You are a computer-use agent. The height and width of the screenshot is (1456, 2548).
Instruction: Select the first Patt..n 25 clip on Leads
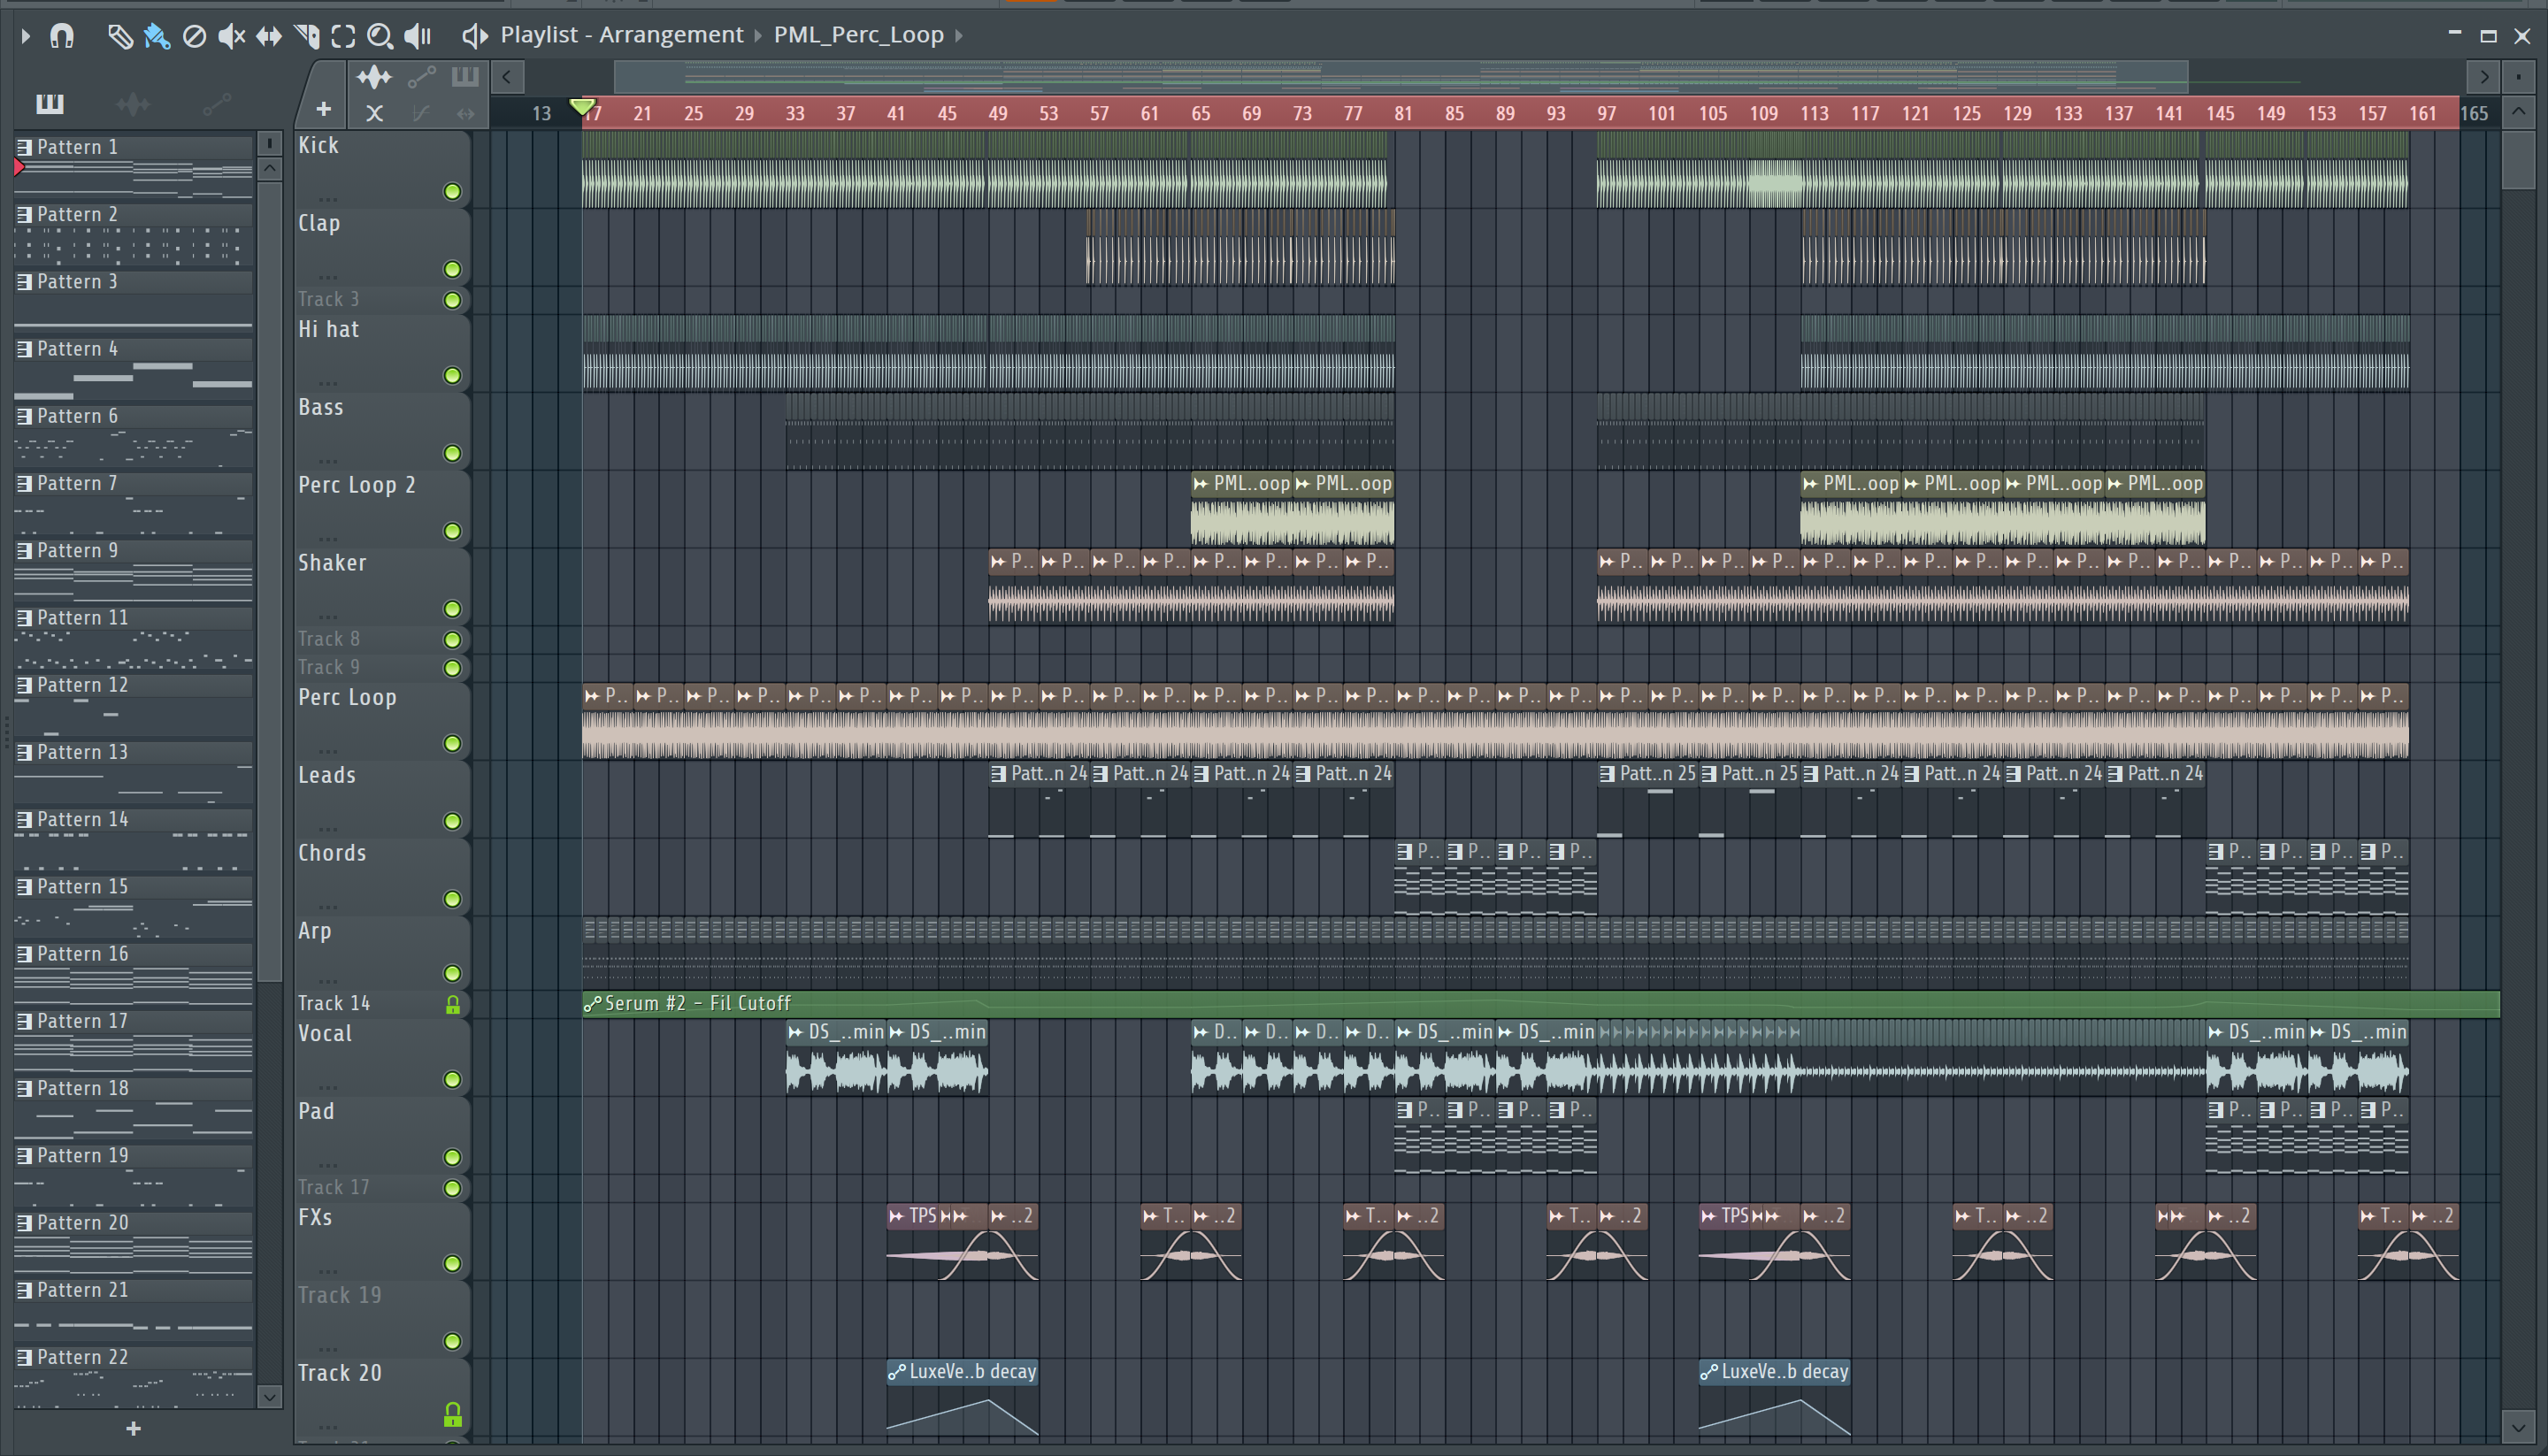point(1647,800)
